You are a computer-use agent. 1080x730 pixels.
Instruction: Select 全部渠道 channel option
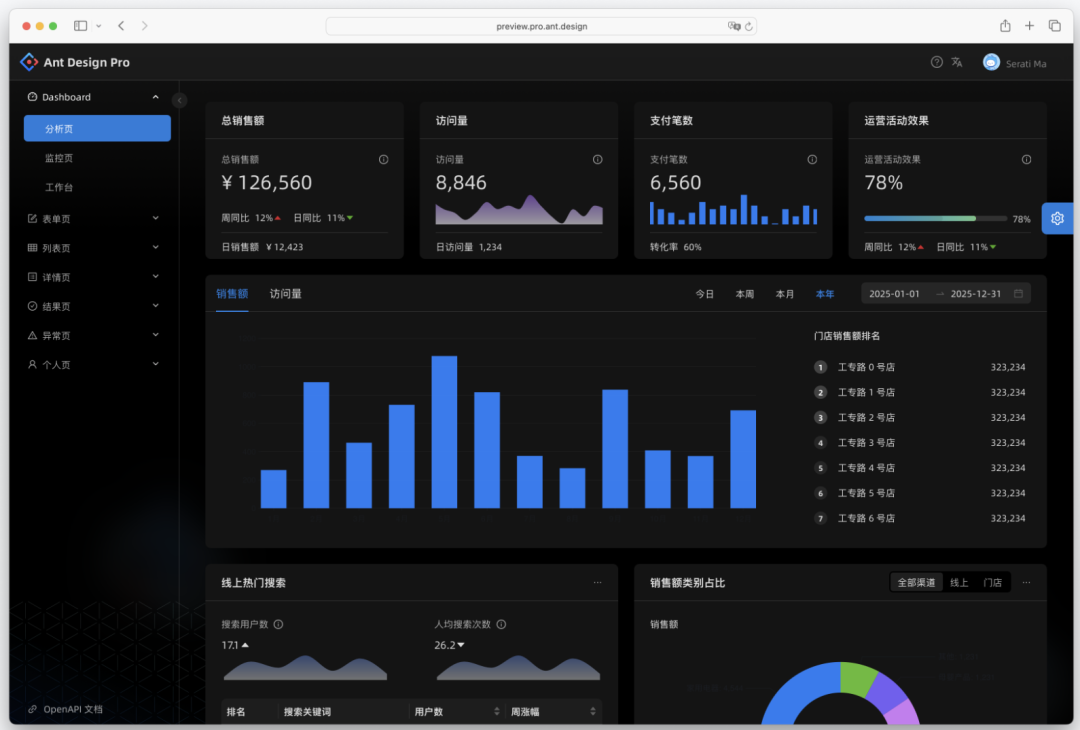(x=916, y=583)
